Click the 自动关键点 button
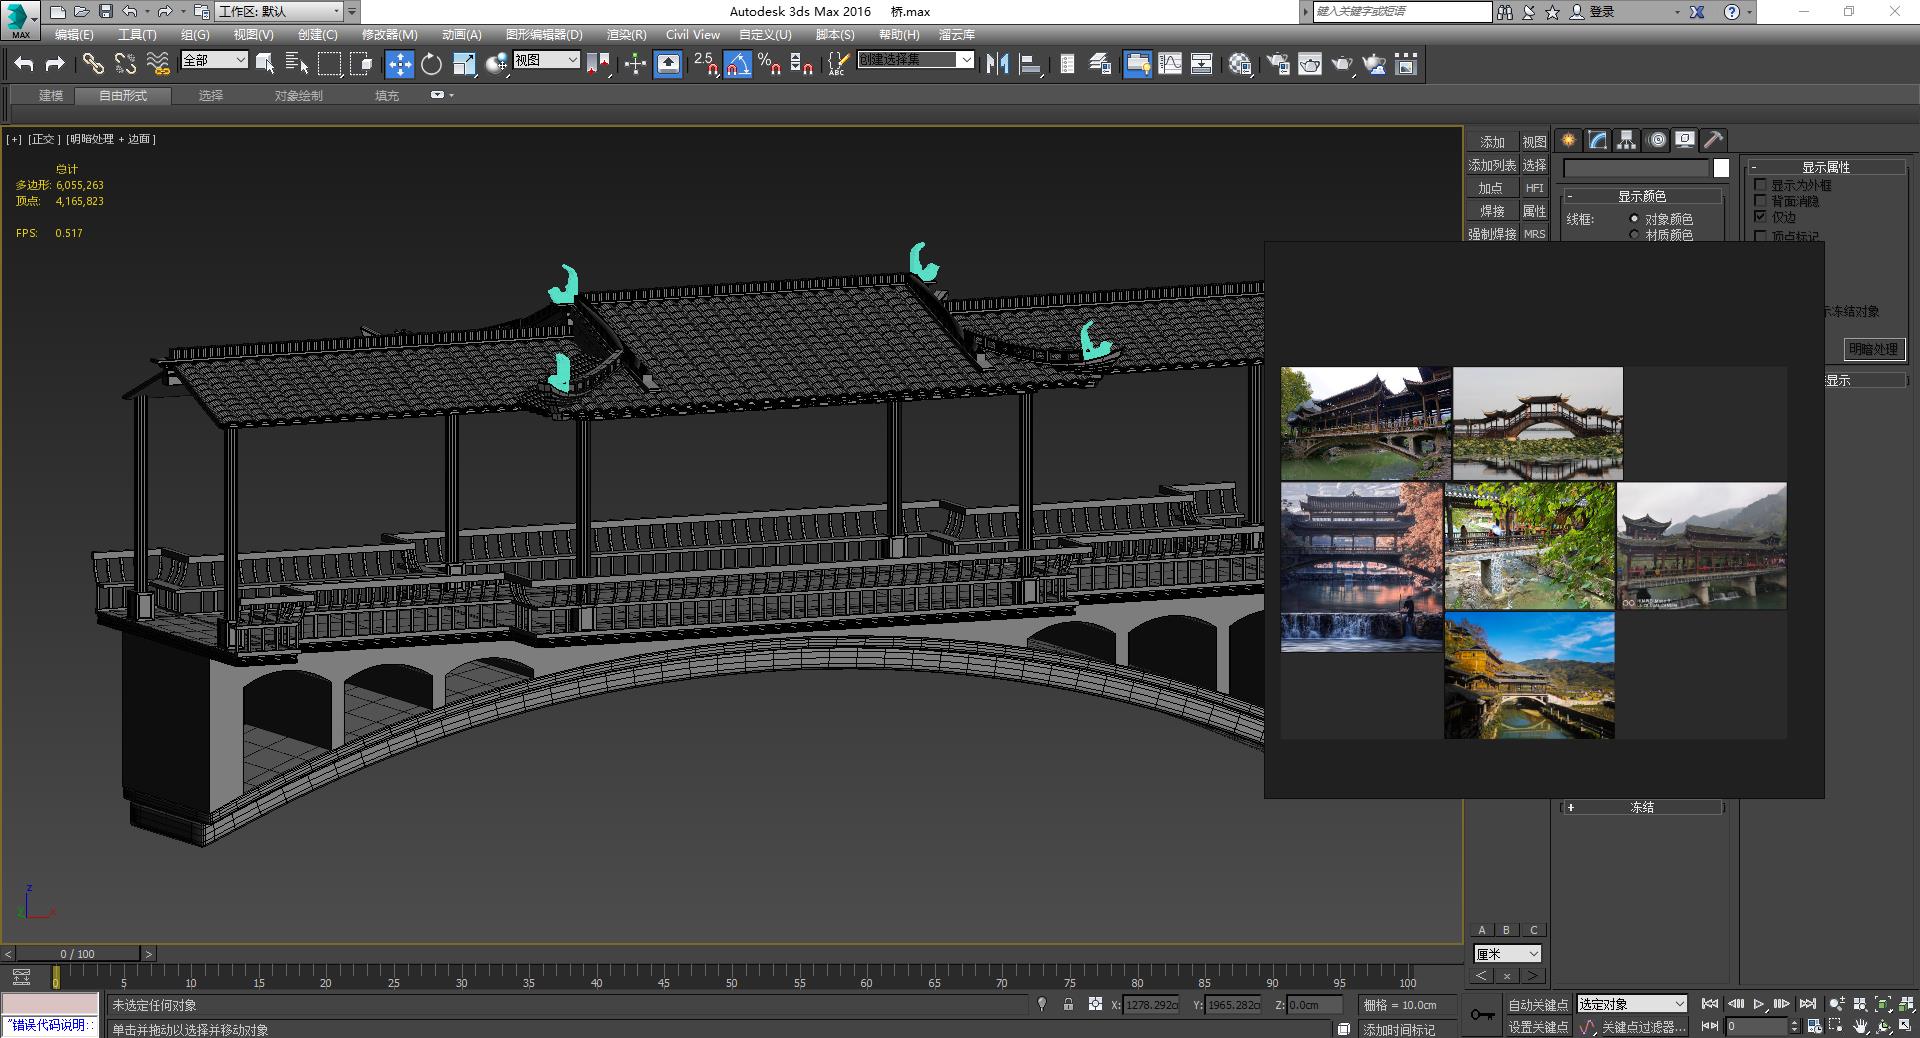 click(1538, 1004)
